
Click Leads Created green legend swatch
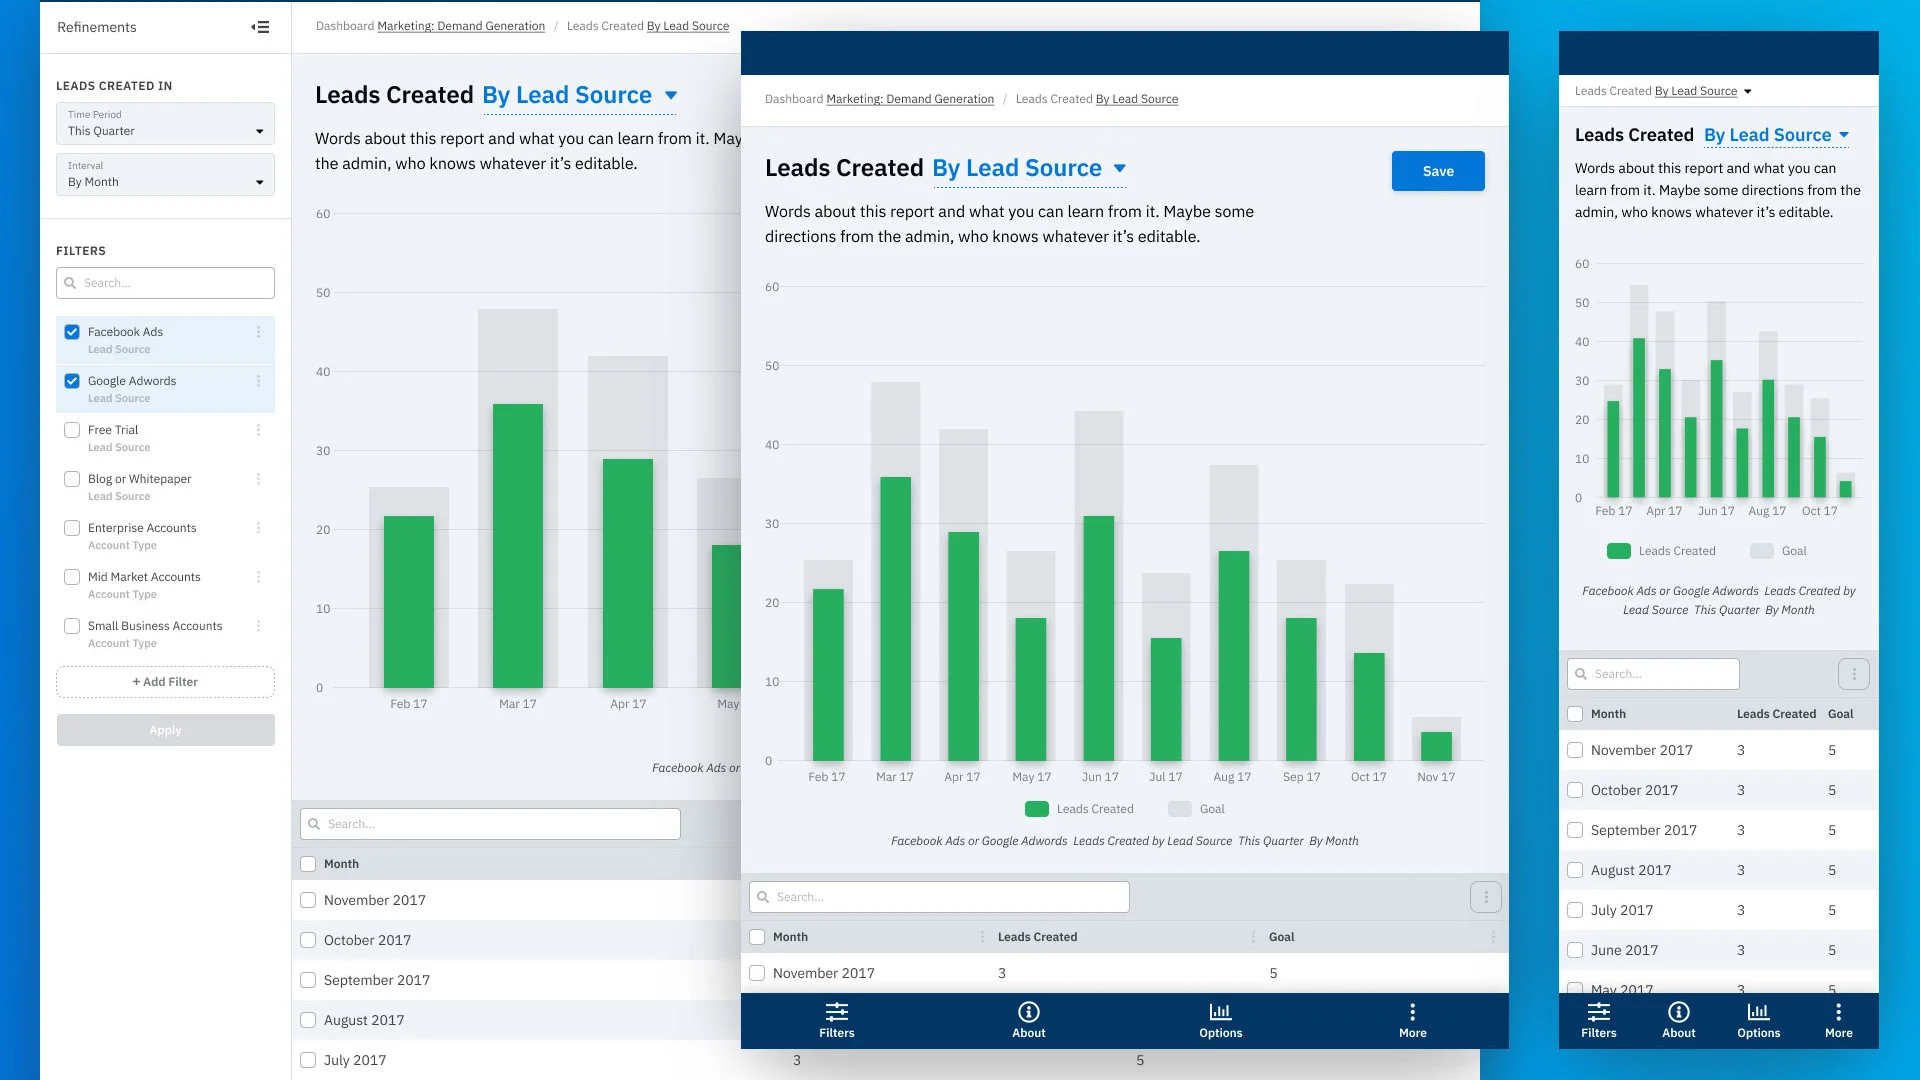coord(1037,809)
